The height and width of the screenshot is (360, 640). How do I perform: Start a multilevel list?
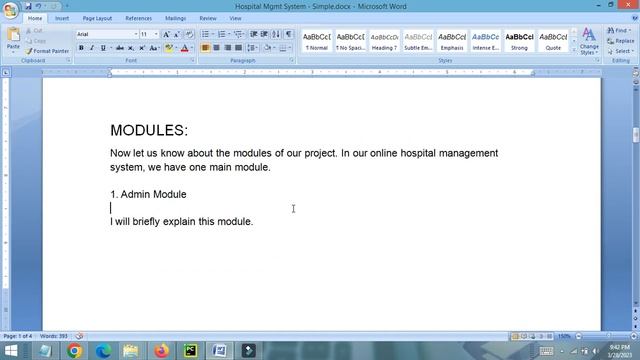[238, 34]
